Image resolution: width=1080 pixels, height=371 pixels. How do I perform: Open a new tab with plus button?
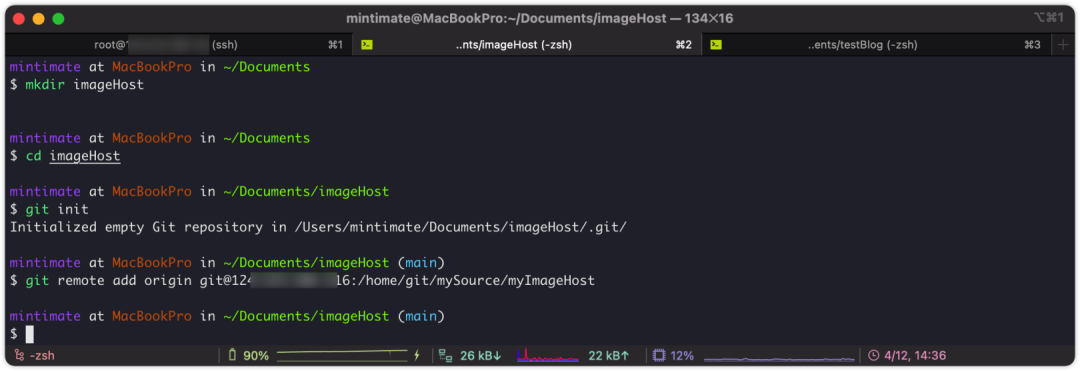pyautogui.click(x=1063, y=45)
